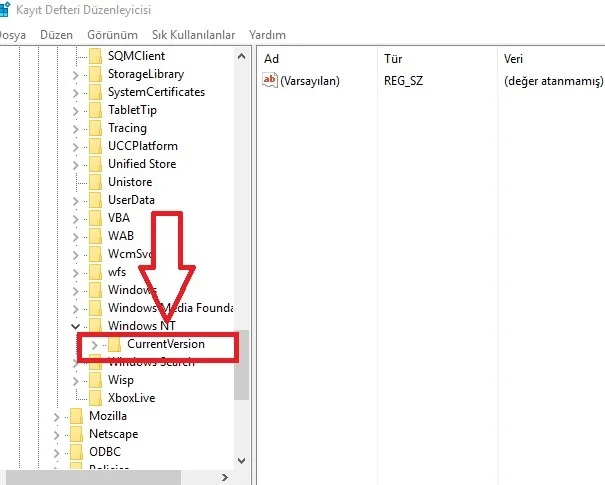This screenshot has height=485, width=605.
Task: Click the Unified Store folder icon
Action: tap(95, 164)
